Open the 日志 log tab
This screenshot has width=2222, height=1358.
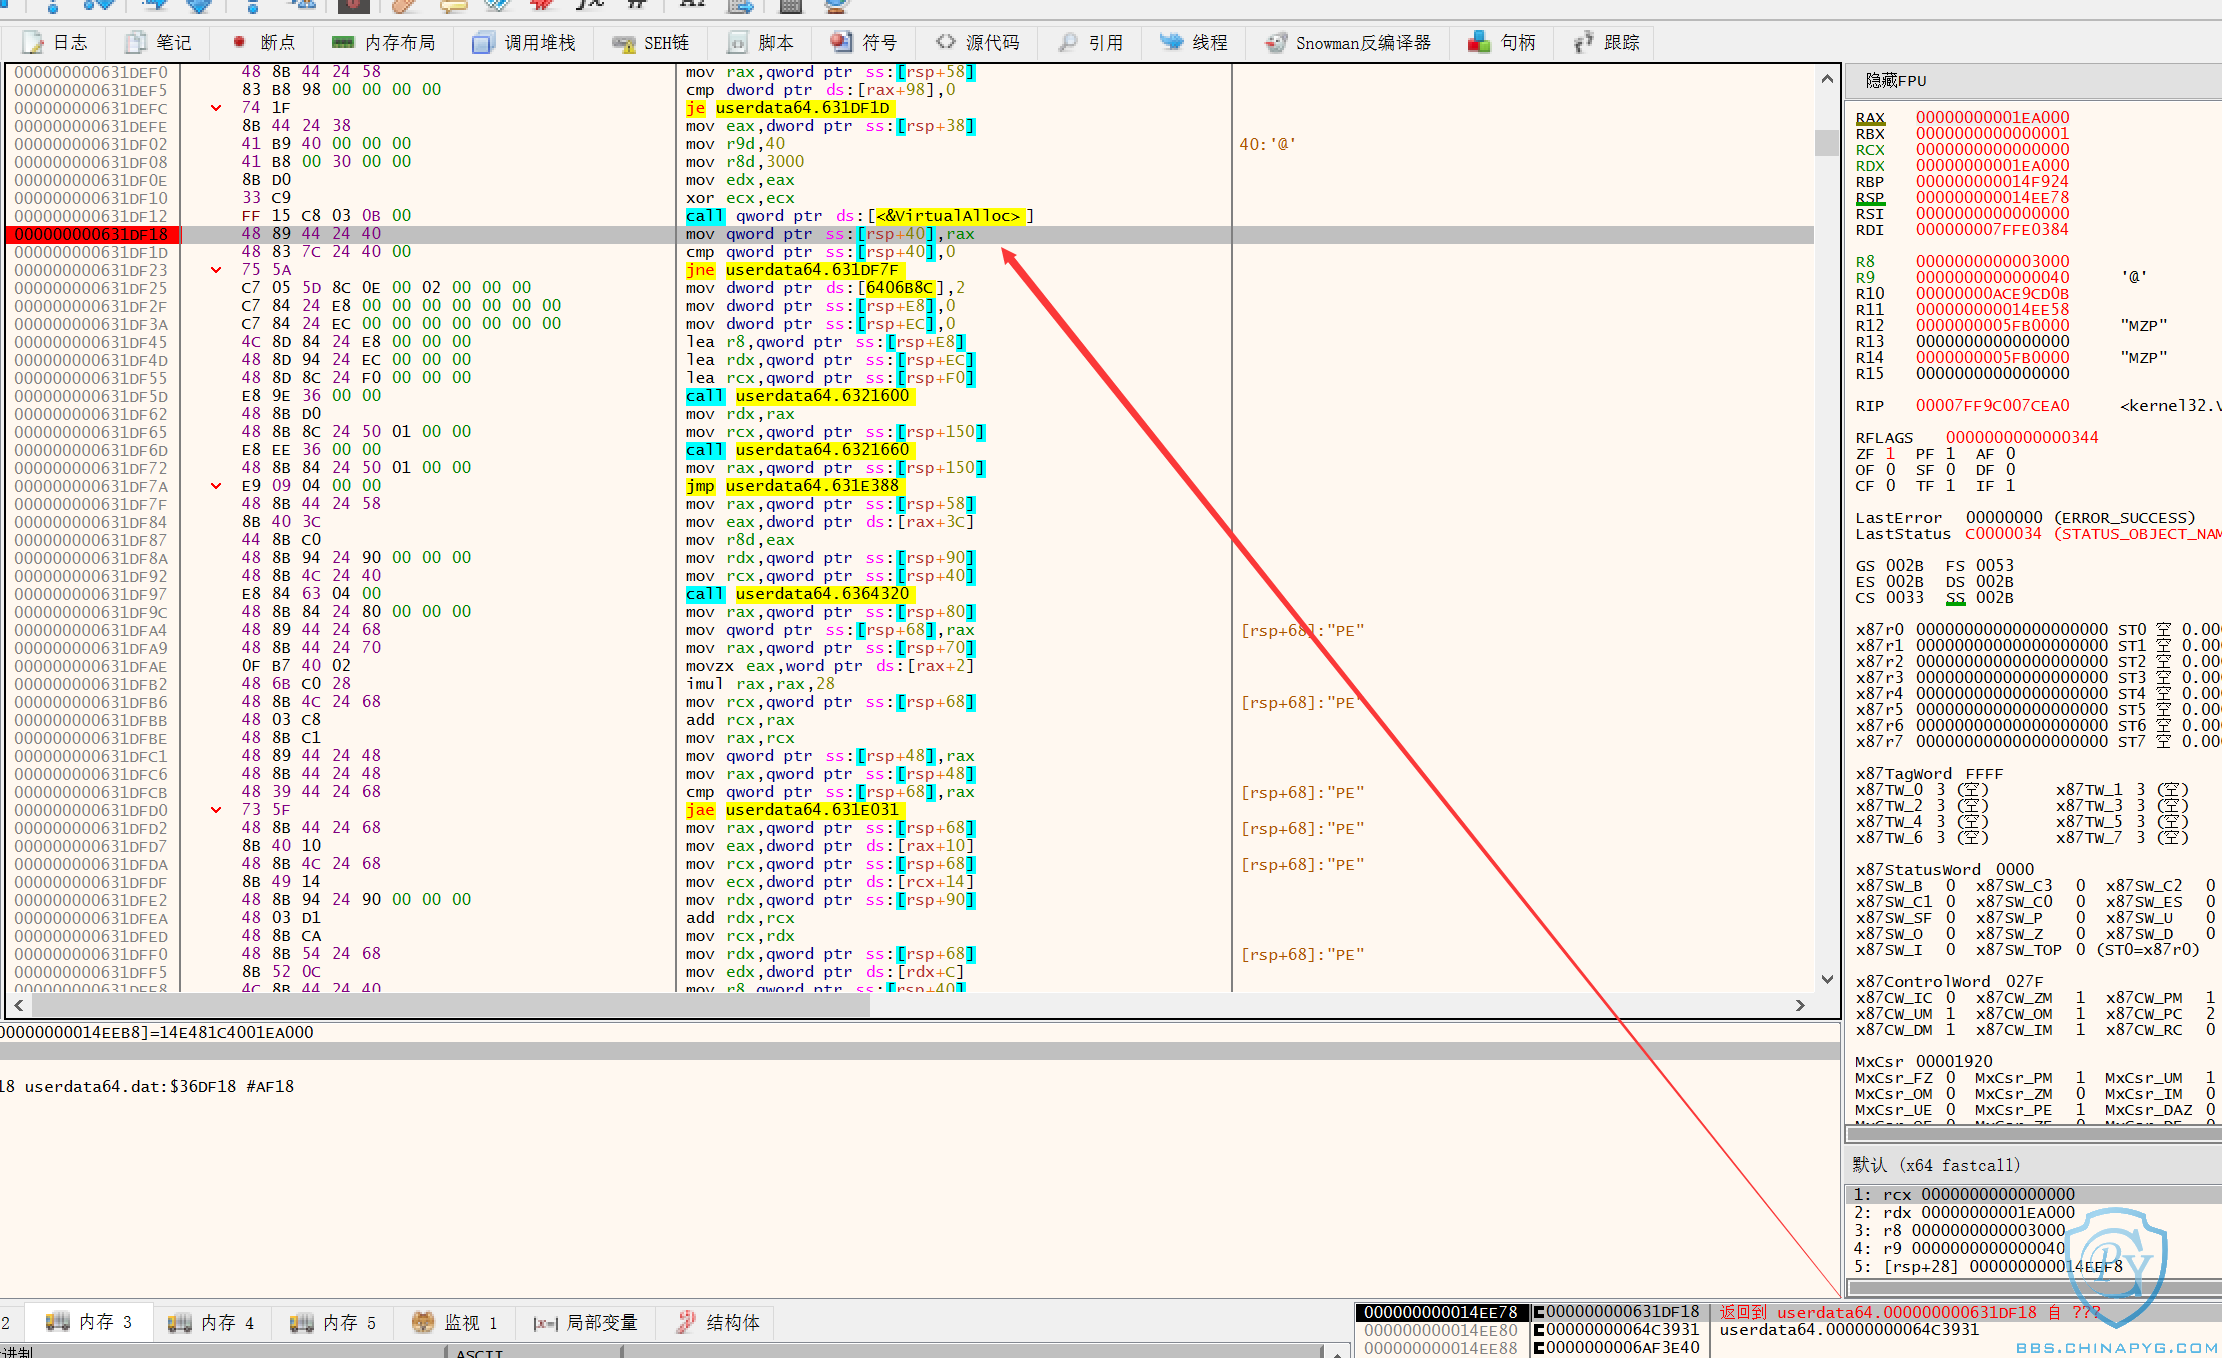tap(55, 43)
